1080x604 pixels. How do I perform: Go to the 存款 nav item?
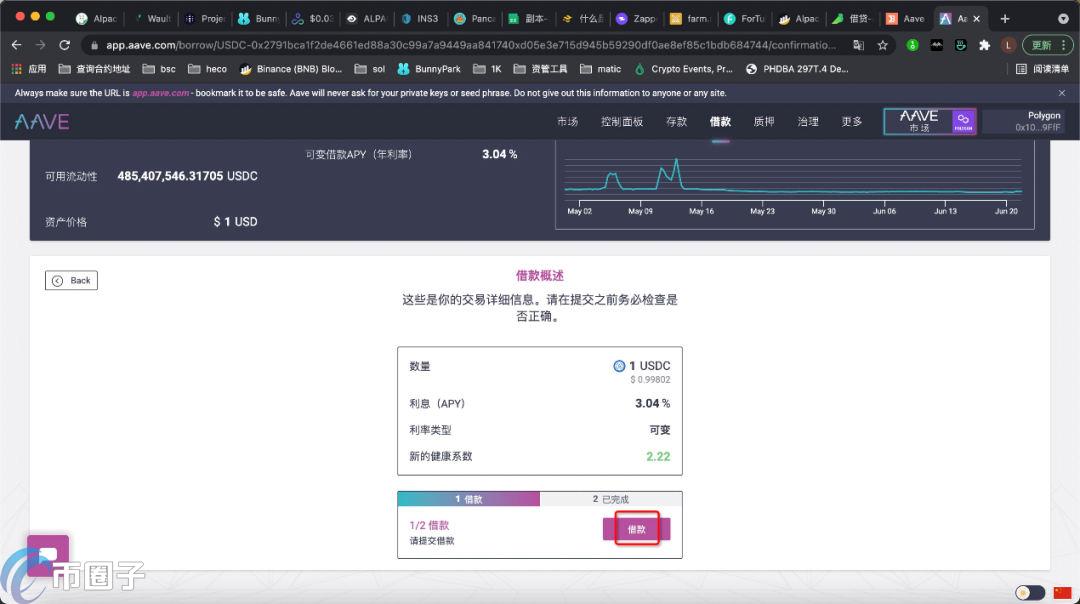point(676,121)
